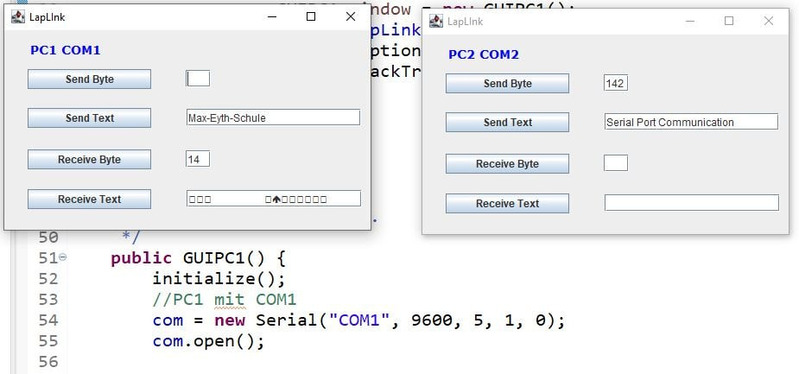Minimize the PC2 LapLink window
799x374 pixels.
tap(690, 21)
